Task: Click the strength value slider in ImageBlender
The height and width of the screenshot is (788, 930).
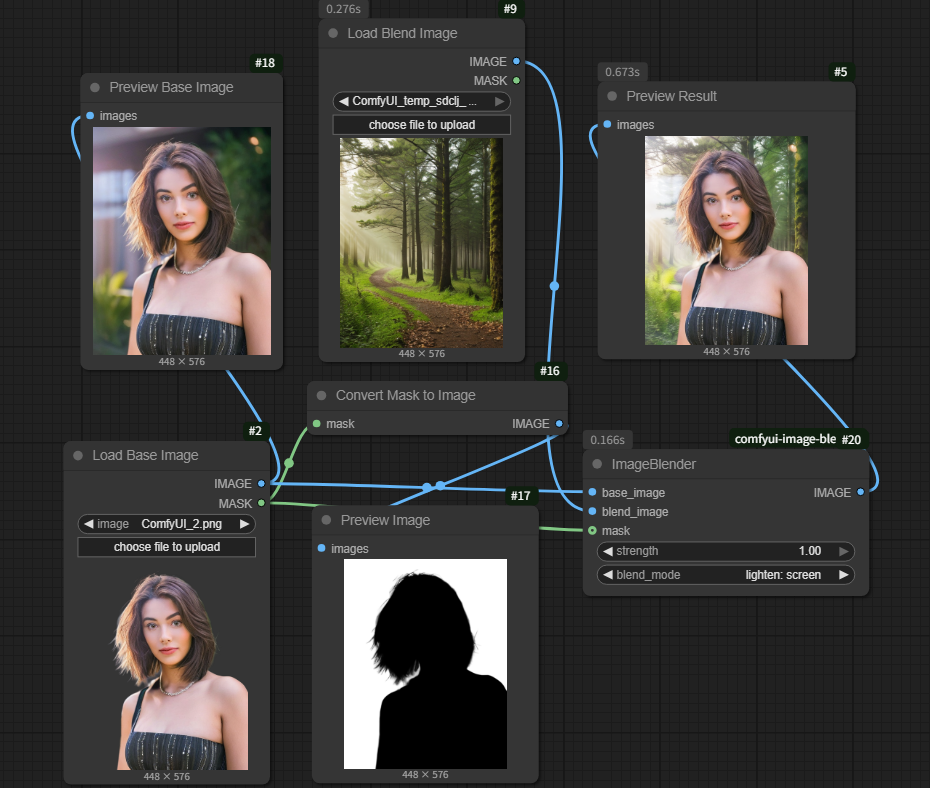Action: pyautogui.click(x=725, y=551)
